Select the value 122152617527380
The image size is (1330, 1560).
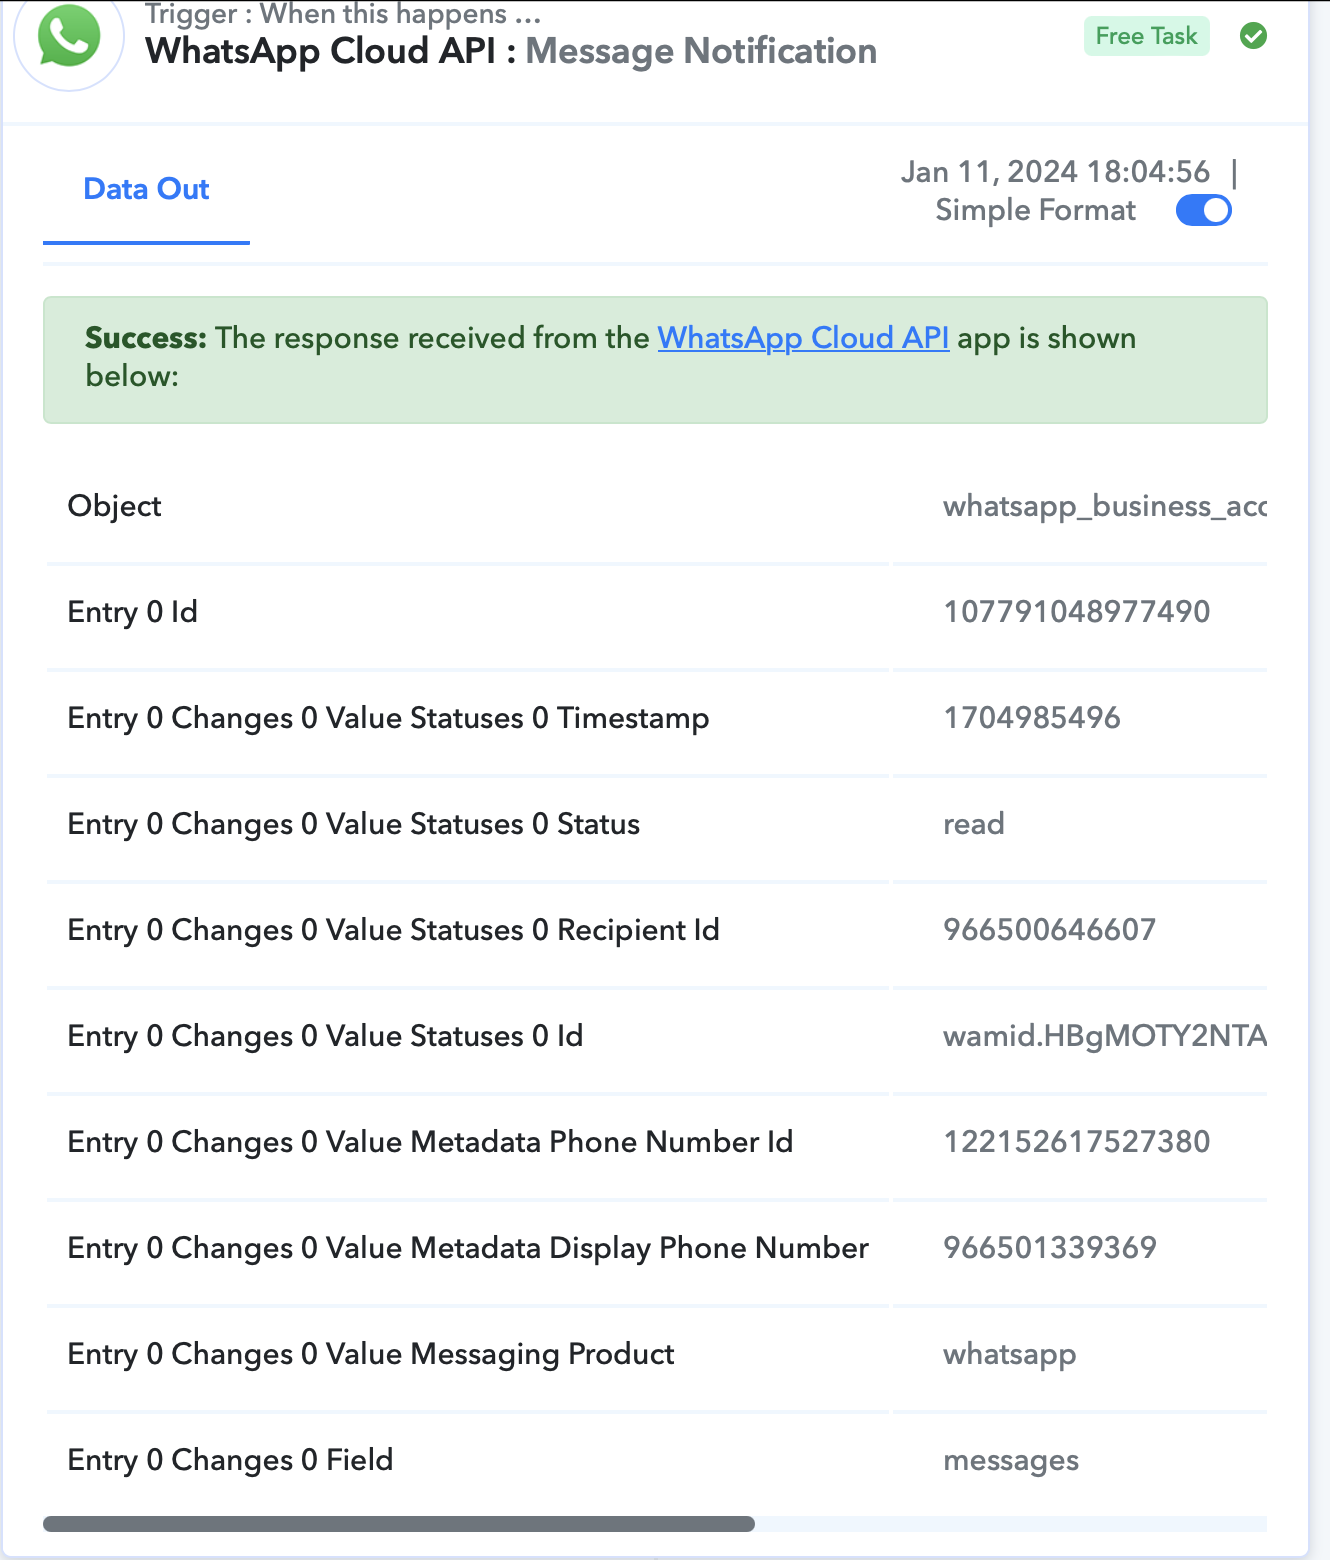point(1077,1142)
